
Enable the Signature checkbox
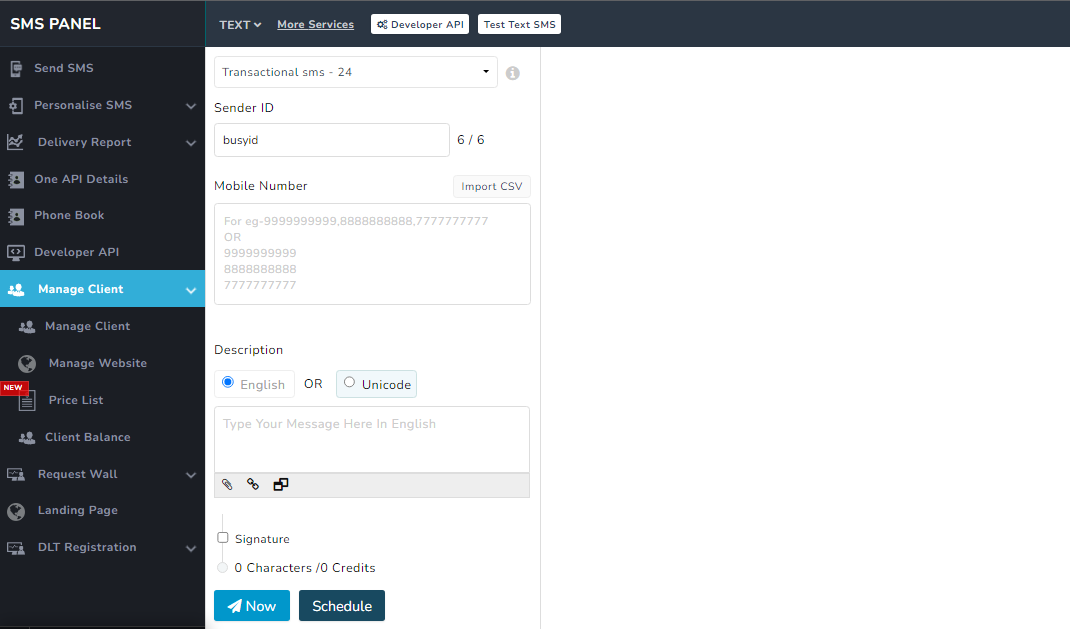(x=222, y=538)
